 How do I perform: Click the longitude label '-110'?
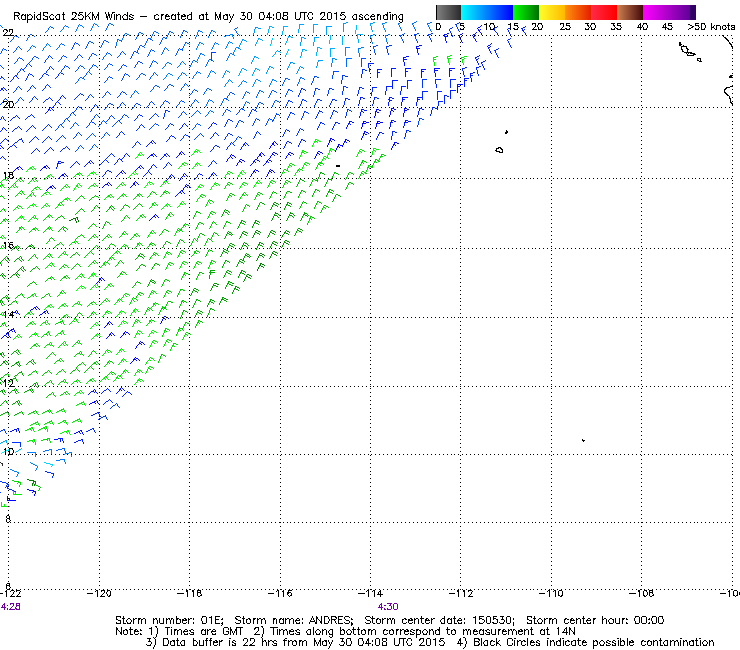point(551,593)
